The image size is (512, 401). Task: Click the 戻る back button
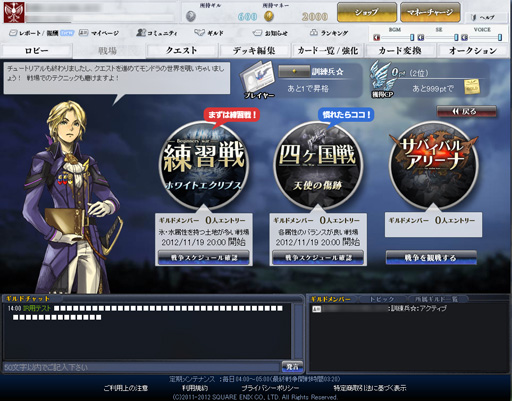click(x=466, y=112)
